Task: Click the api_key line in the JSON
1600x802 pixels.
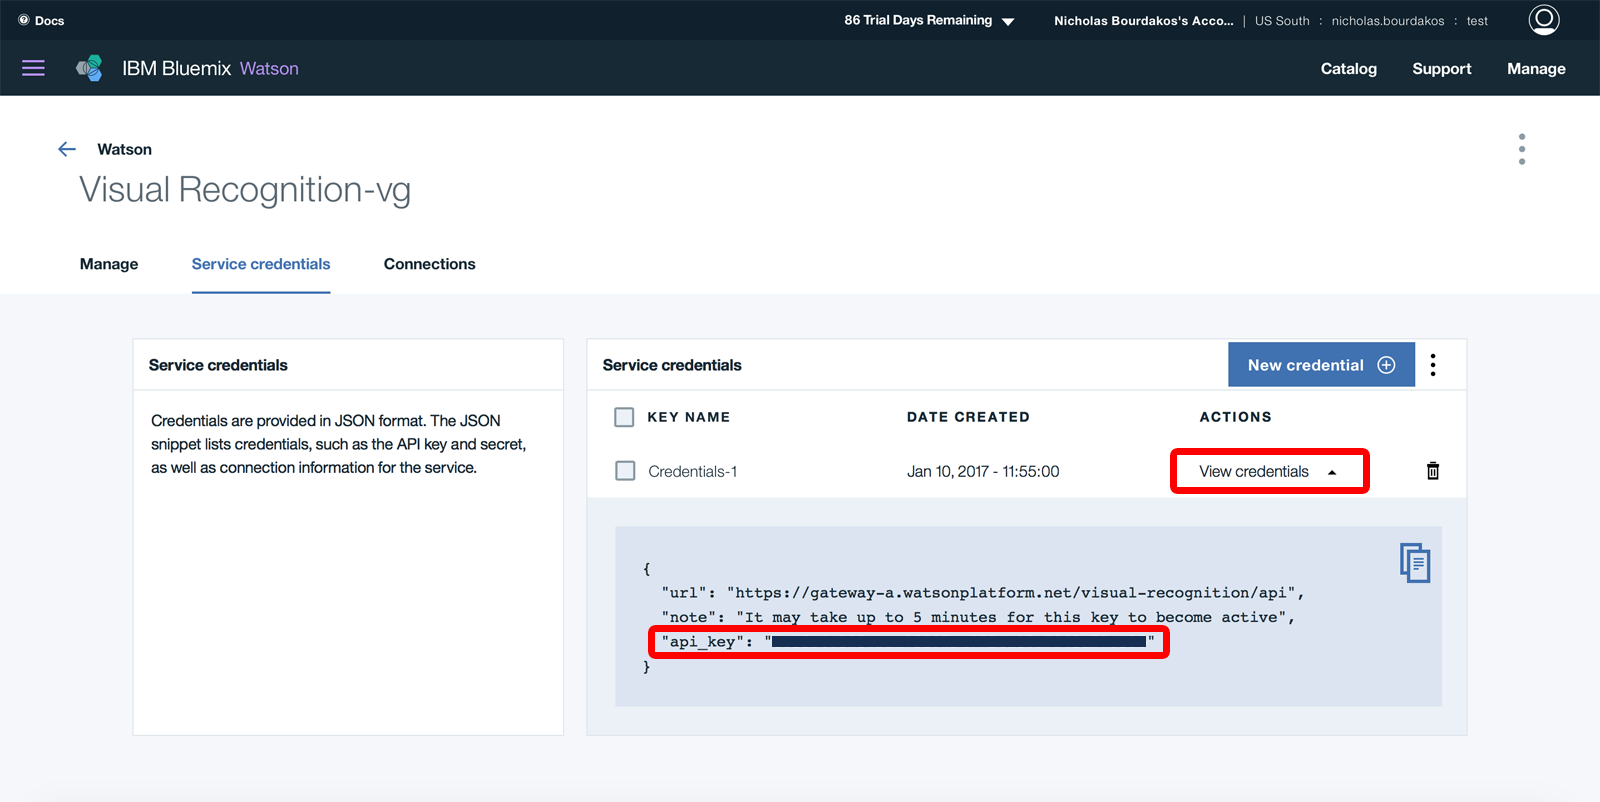Action: pos(909,642)
